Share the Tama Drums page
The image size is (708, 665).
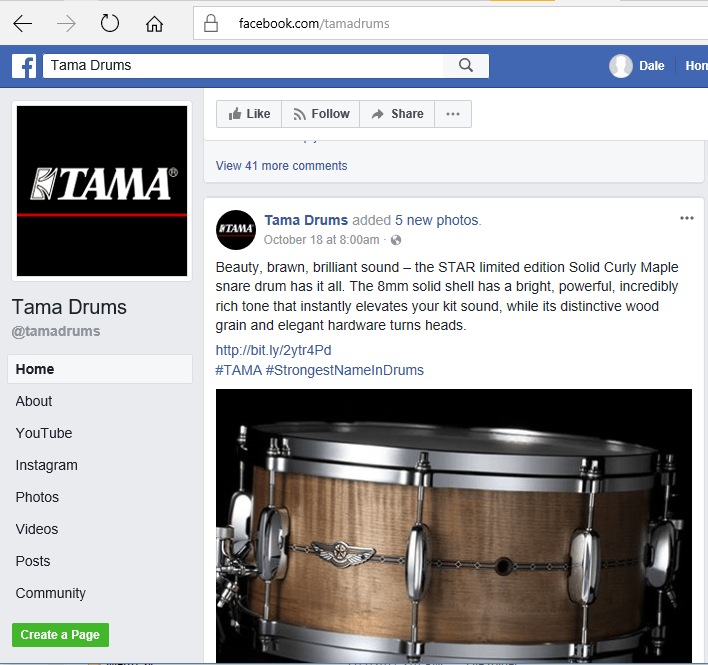click(397, 114)
